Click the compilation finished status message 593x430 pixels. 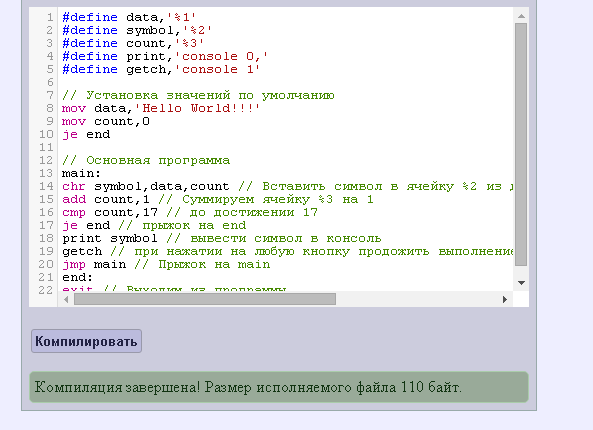[279, 387]
